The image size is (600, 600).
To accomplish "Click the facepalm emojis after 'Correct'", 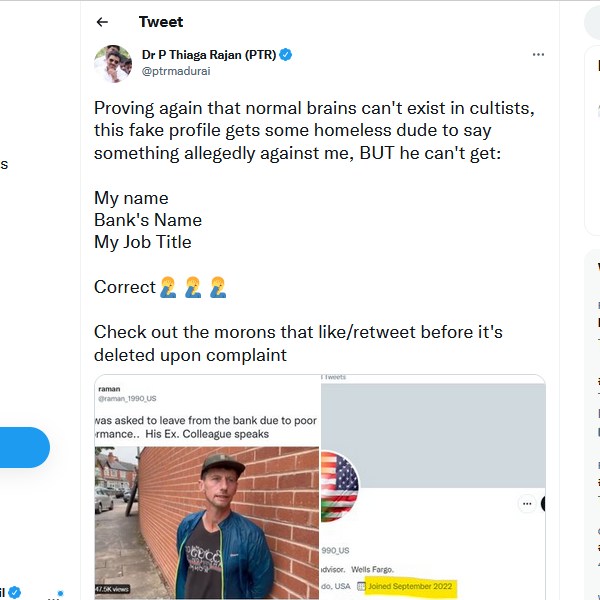I will pyautogui.click(x=193, y=287).
